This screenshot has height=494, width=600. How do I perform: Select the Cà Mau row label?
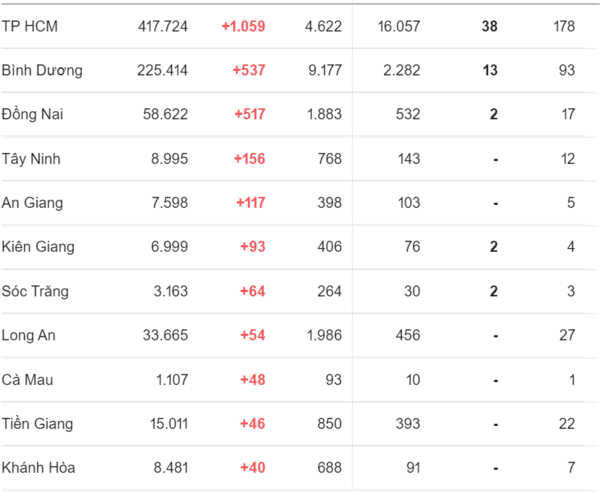coord(27,380)
